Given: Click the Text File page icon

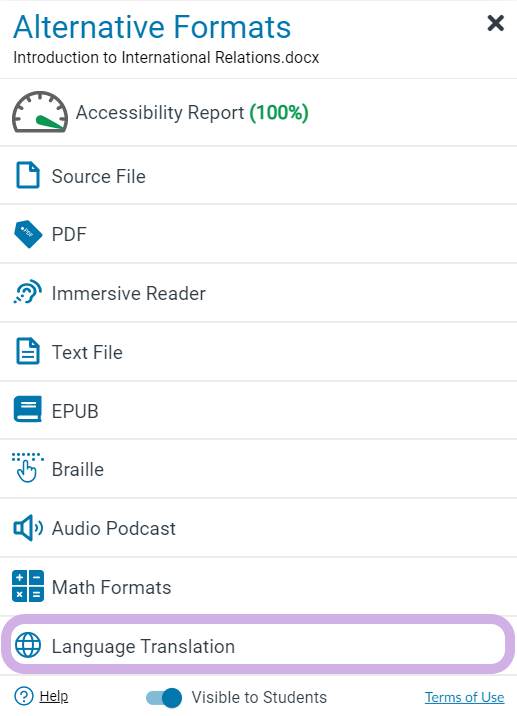Looking at the screenshot, I should (x=28, y=351).
